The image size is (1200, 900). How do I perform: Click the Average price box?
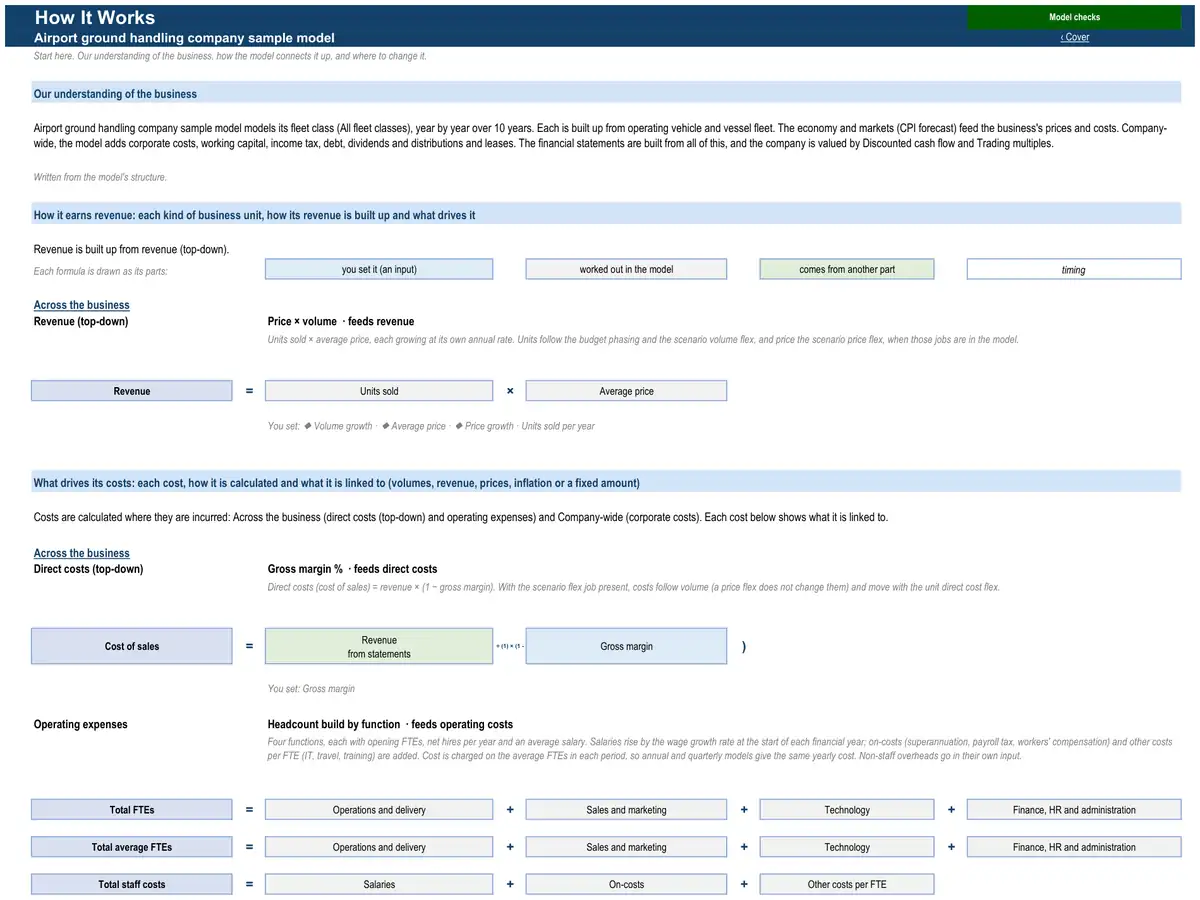(626, 391)
